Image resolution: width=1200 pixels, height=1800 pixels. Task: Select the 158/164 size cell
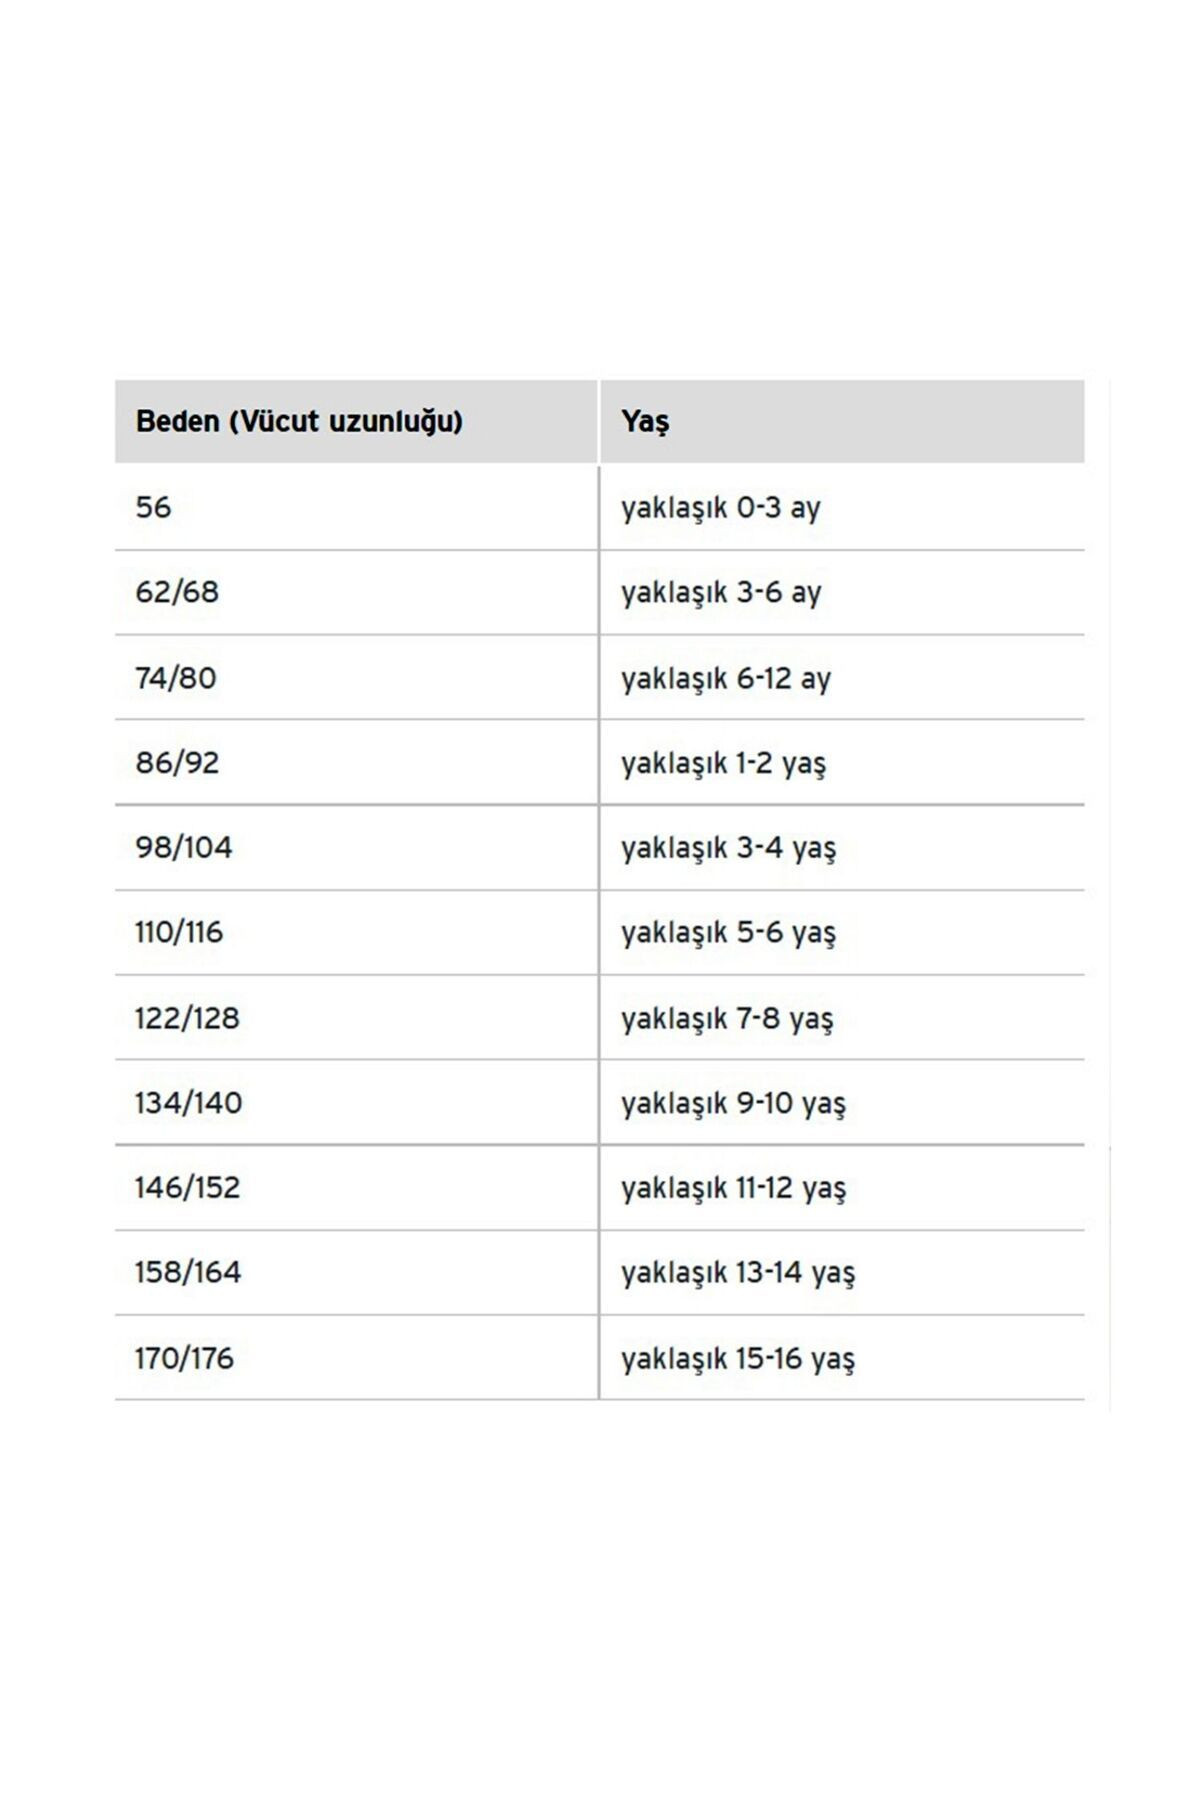[x=356, y=1272]
